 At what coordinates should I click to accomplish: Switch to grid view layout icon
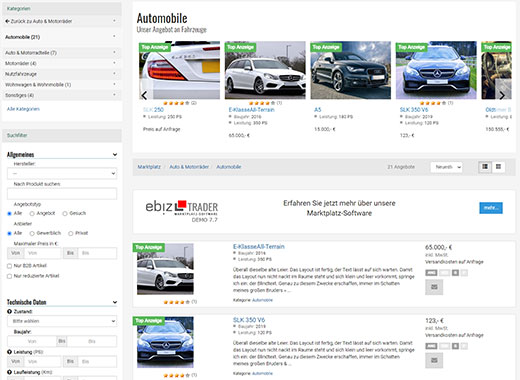tap(498, 167)
